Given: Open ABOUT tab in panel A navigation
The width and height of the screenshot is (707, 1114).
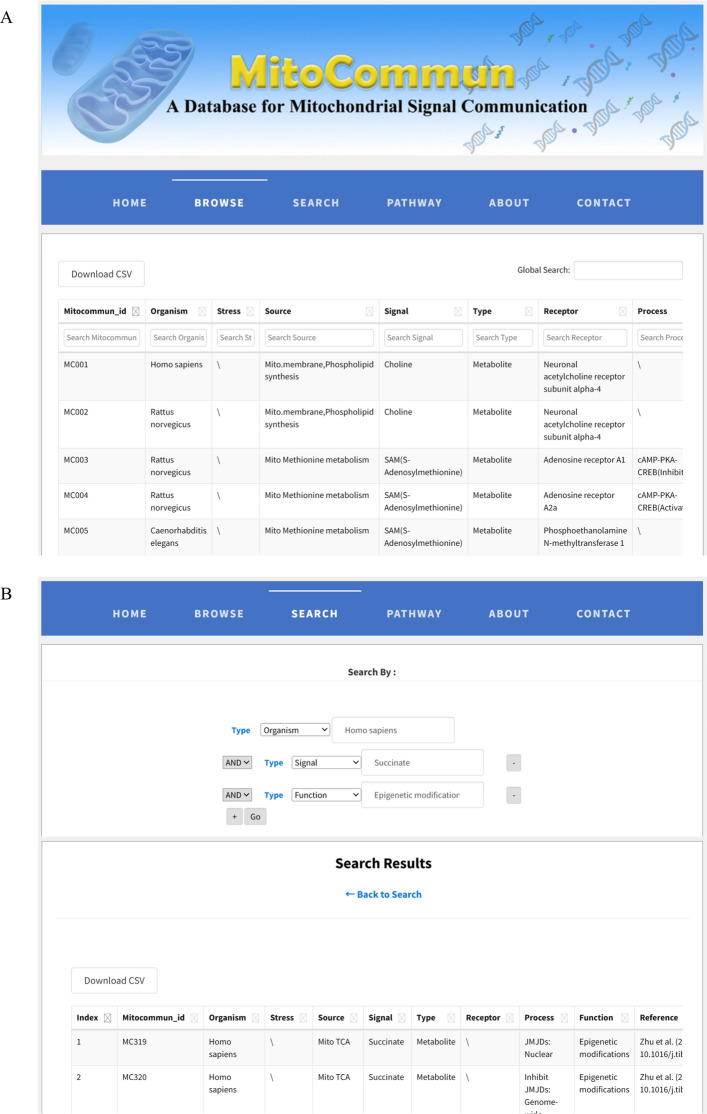Looking at the screenshot, I should (509, 202).
